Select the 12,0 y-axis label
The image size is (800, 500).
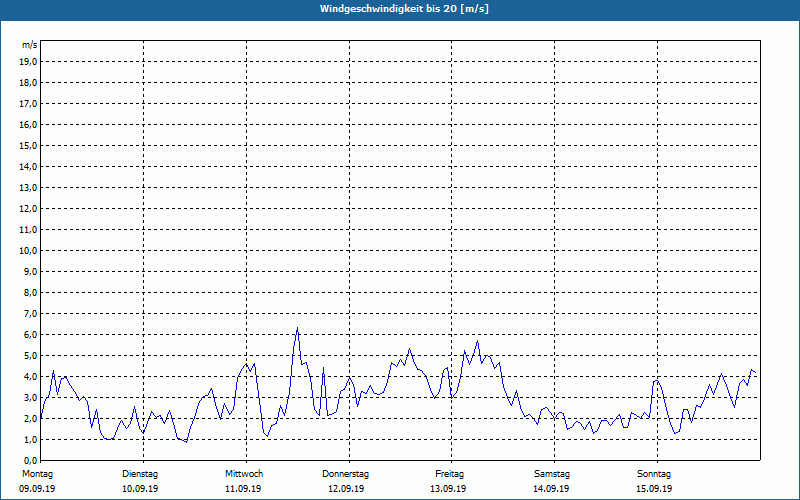pyautogui.click(x=27, y=209)
